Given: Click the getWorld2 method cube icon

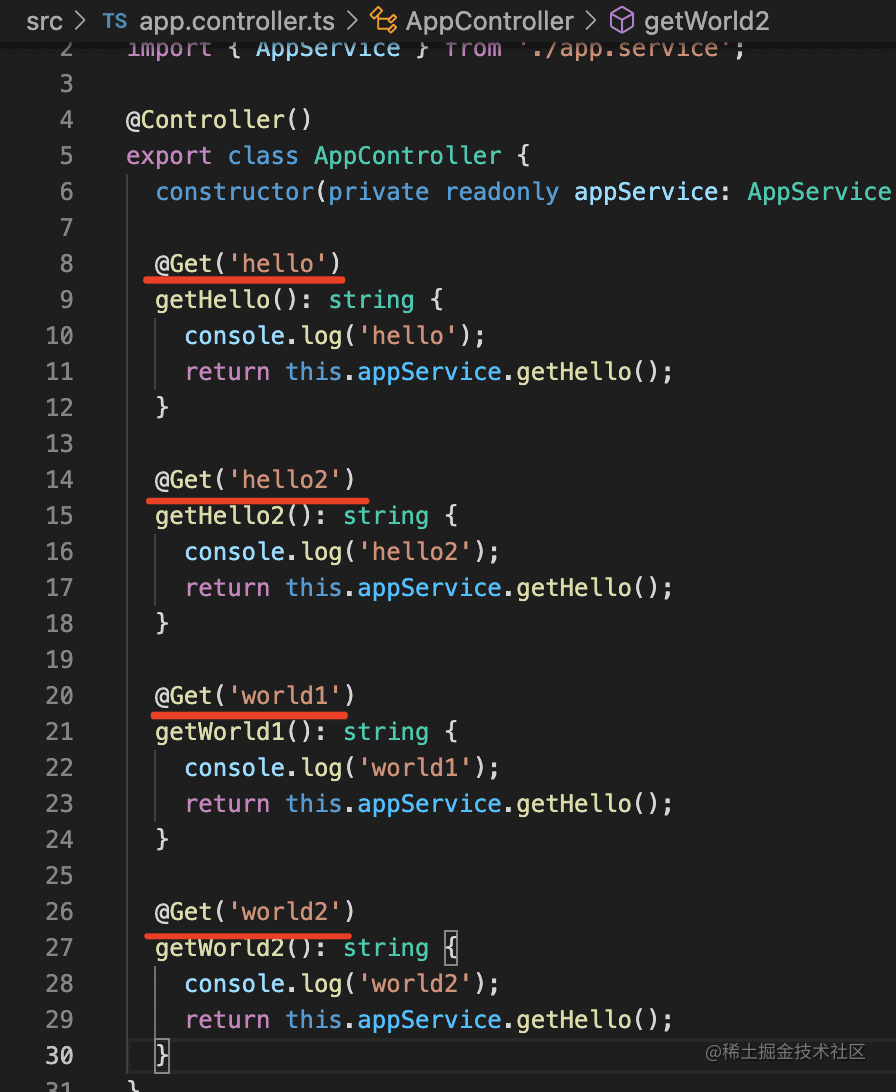Looking at the screenshot, I should point(622,21).
